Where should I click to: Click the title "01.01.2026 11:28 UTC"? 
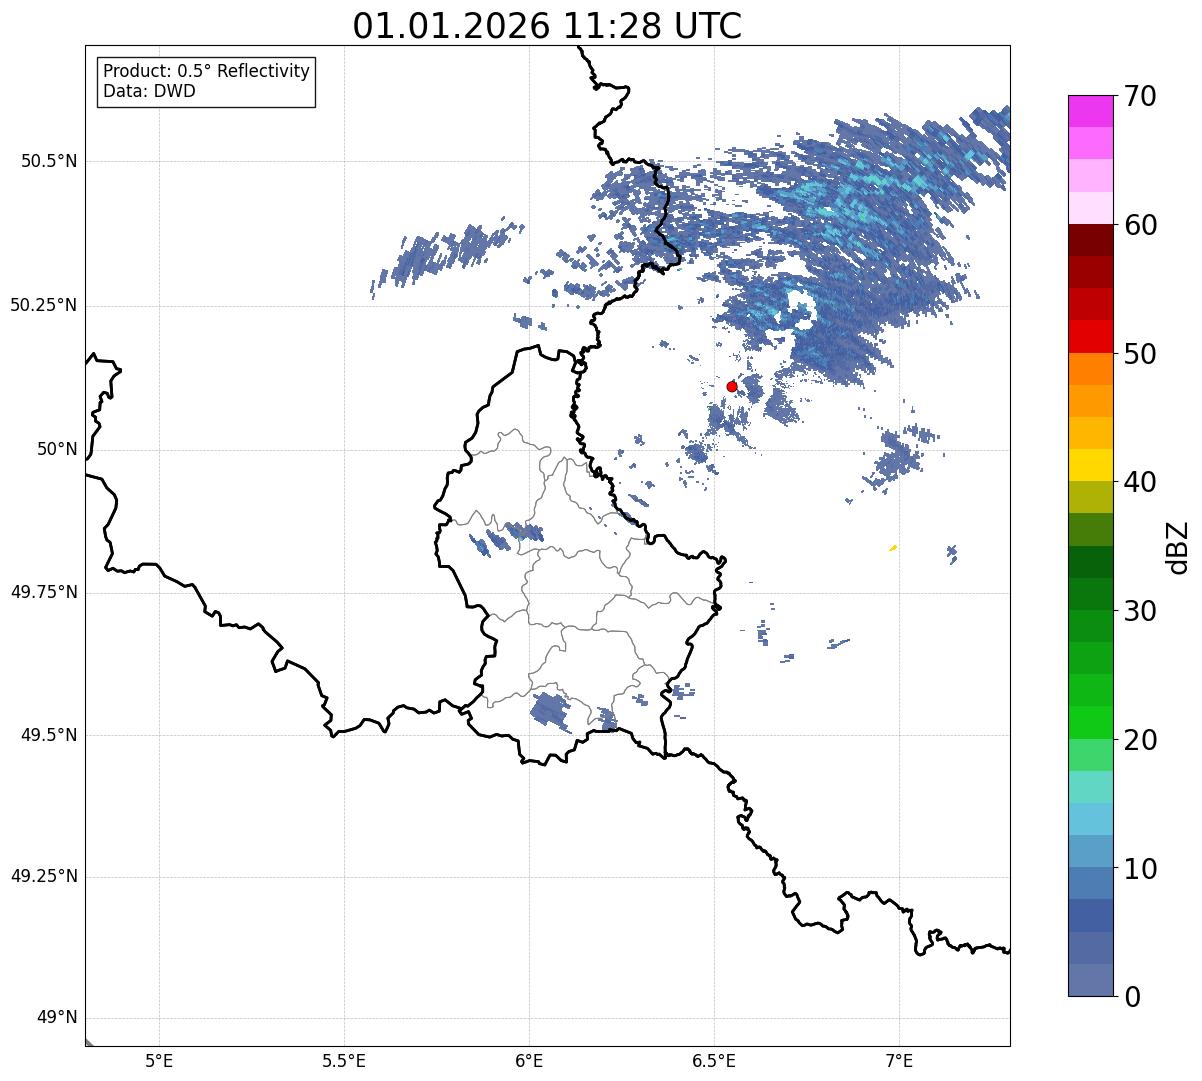pos(547,26)
